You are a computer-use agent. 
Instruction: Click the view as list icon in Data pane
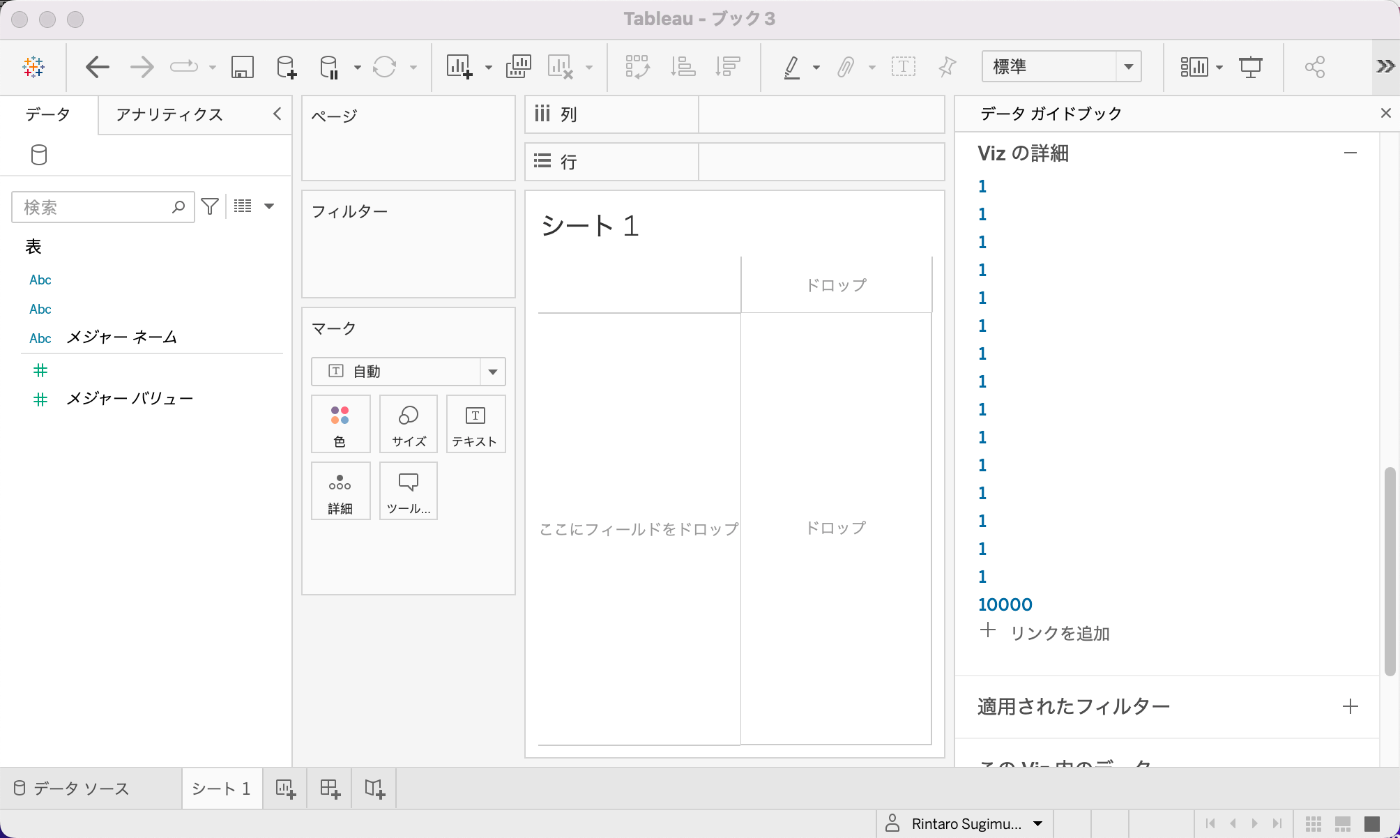pos(242,206)
